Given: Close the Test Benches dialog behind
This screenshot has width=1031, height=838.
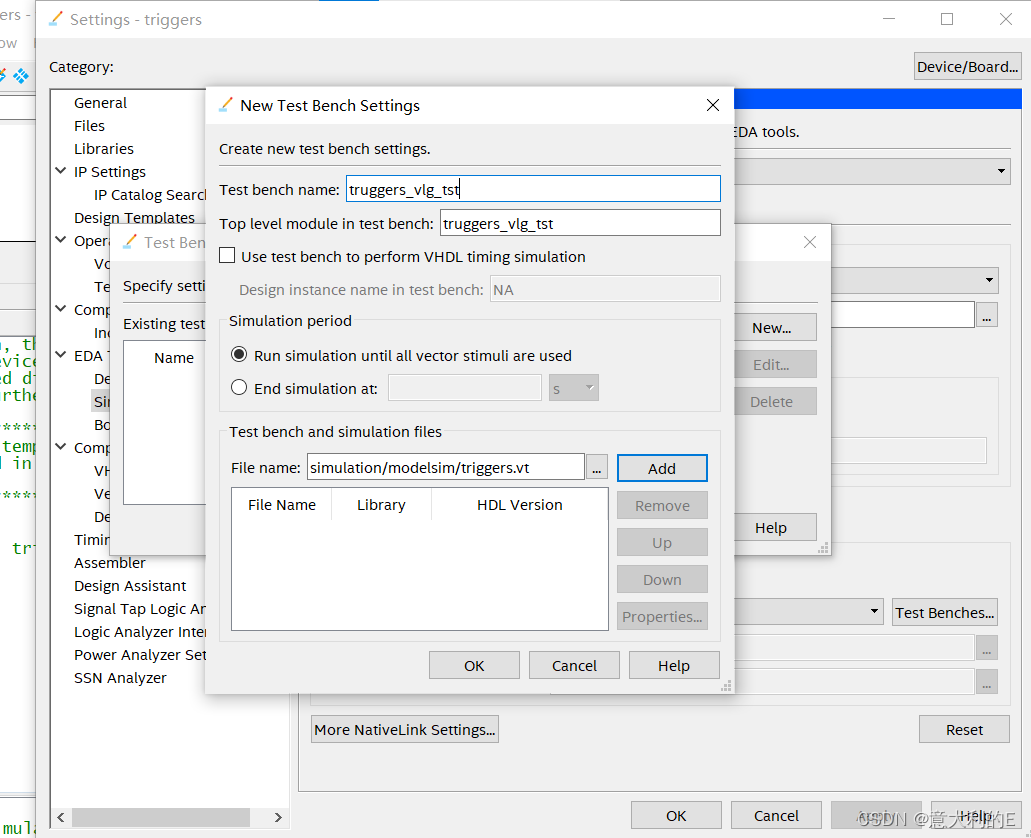Looking at the screenshot, I should (x=810, y=242).
